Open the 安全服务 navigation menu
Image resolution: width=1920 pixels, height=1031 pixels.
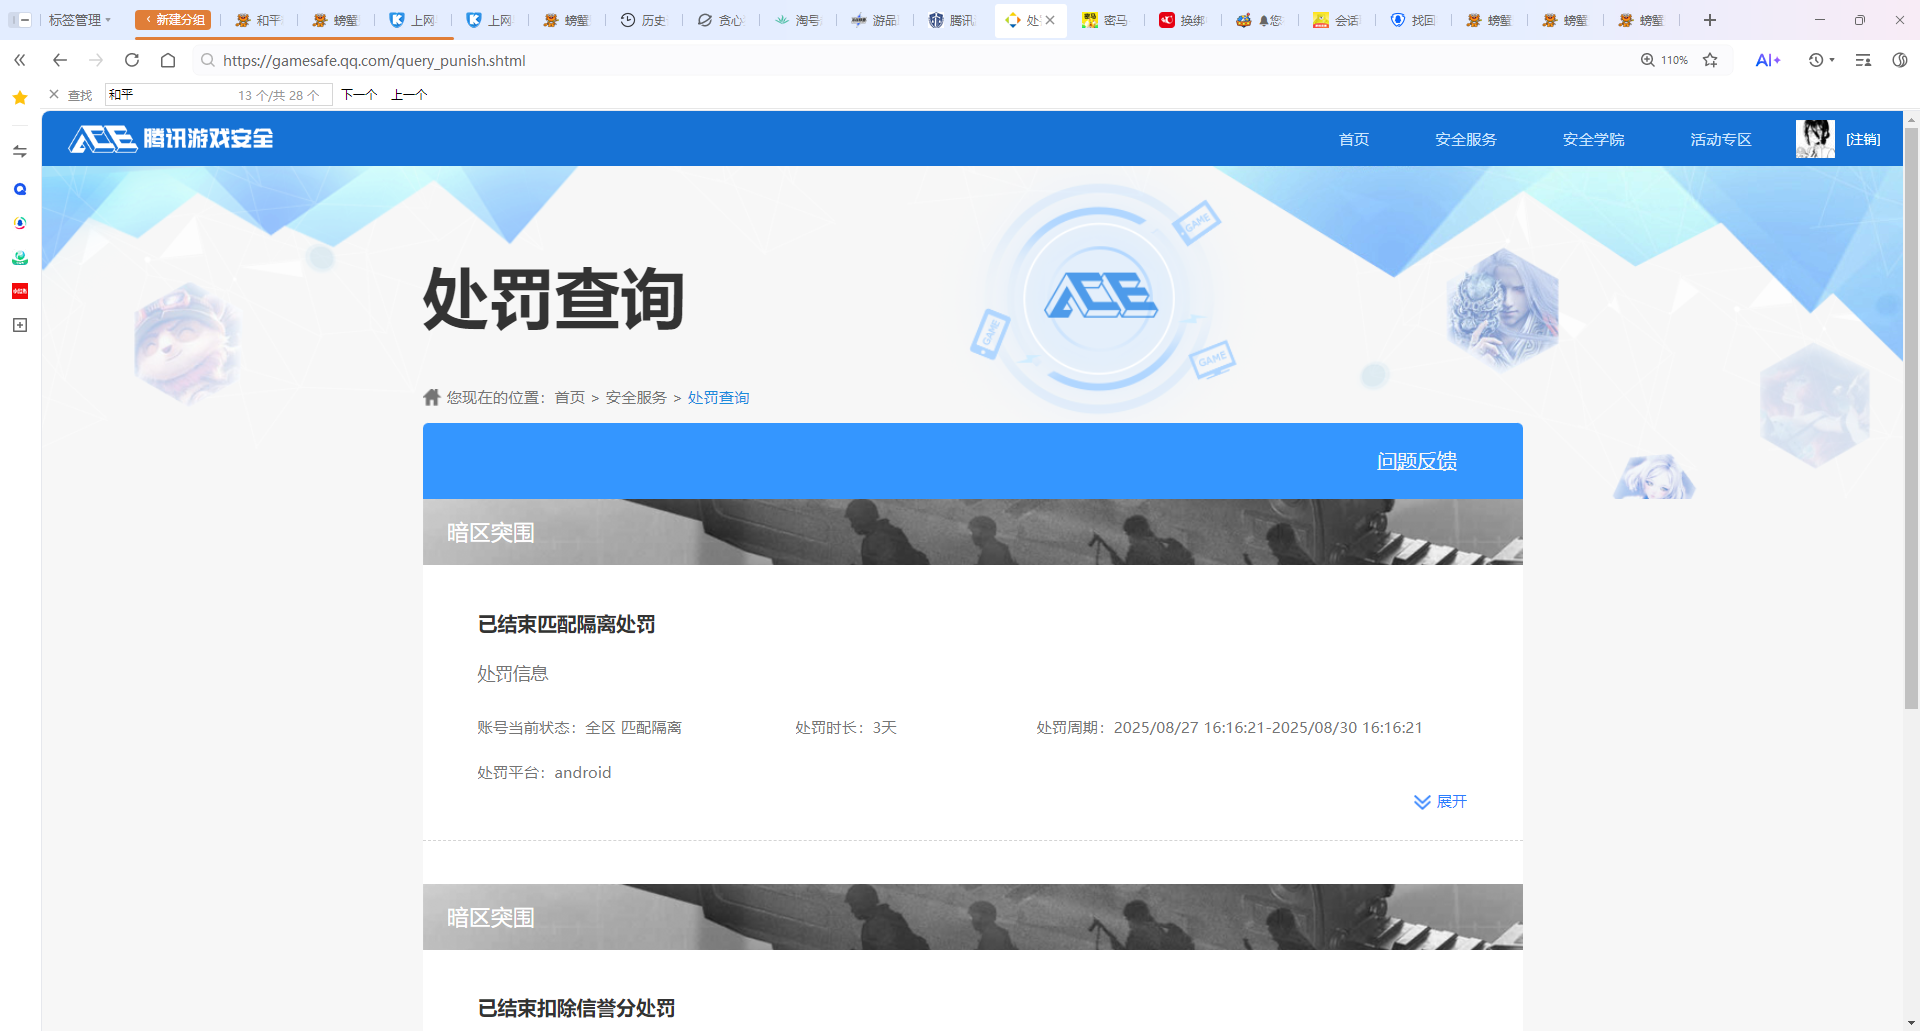point(1465,139)
